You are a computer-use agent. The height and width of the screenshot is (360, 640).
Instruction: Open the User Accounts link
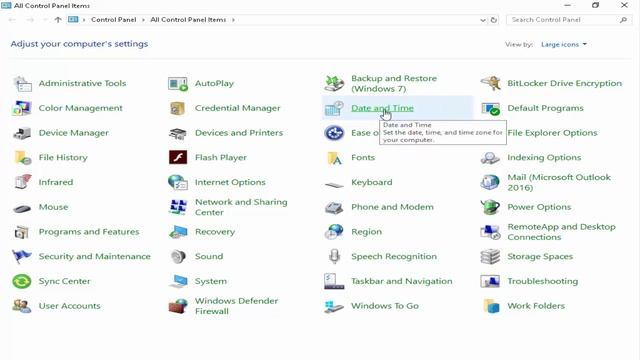[x=69, y=306]
